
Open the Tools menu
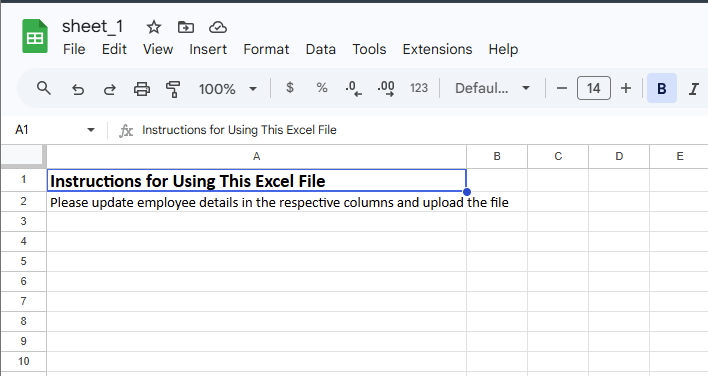pyautogui.click(x=369, y=49)
